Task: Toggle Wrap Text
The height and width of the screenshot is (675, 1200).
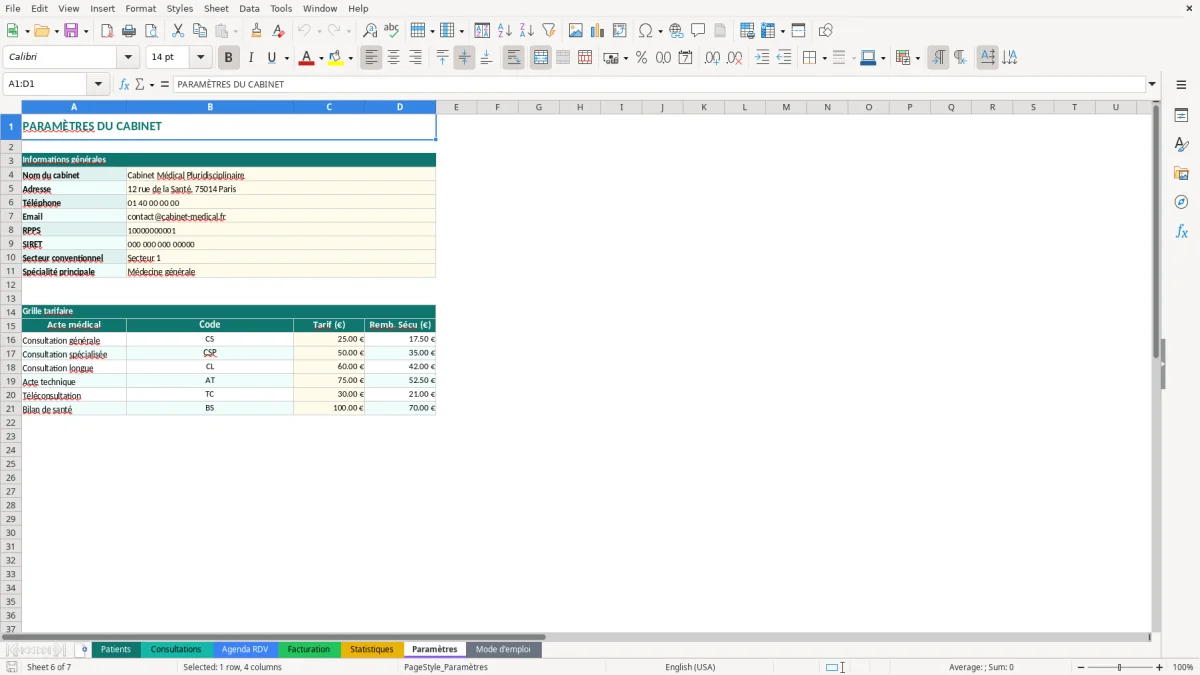Action: tap(514, 58)
